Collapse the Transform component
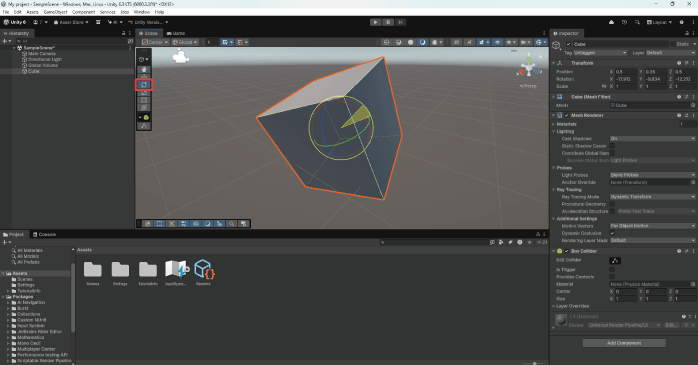The image size is (698, 365). click(x=553, y=63)
